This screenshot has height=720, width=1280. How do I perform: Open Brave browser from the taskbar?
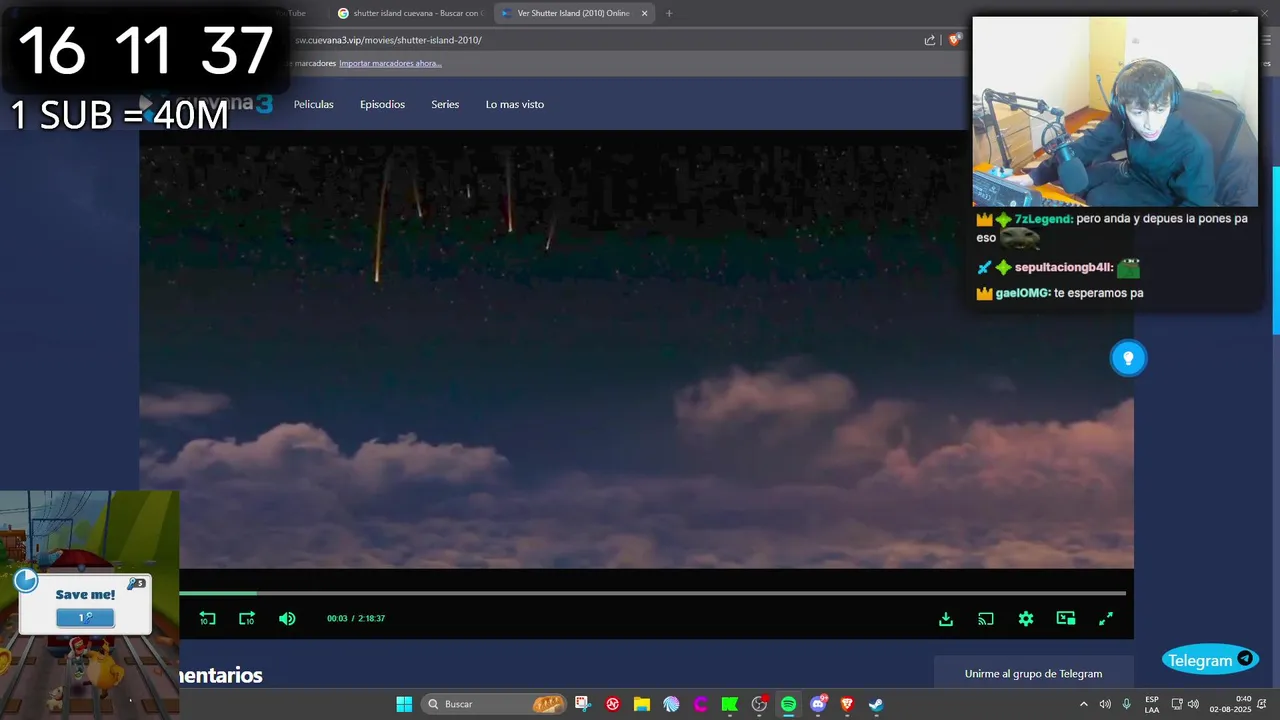[847, 704]
